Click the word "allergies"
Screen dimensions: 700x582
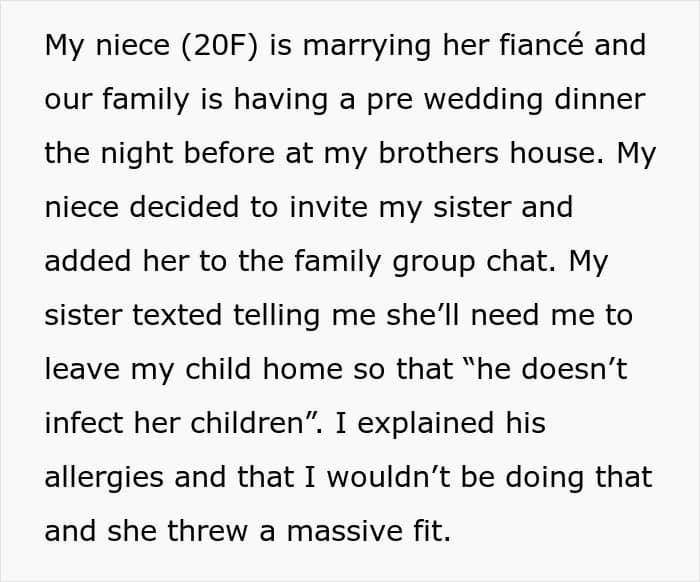pyautogui.click(x=104, y=478)
